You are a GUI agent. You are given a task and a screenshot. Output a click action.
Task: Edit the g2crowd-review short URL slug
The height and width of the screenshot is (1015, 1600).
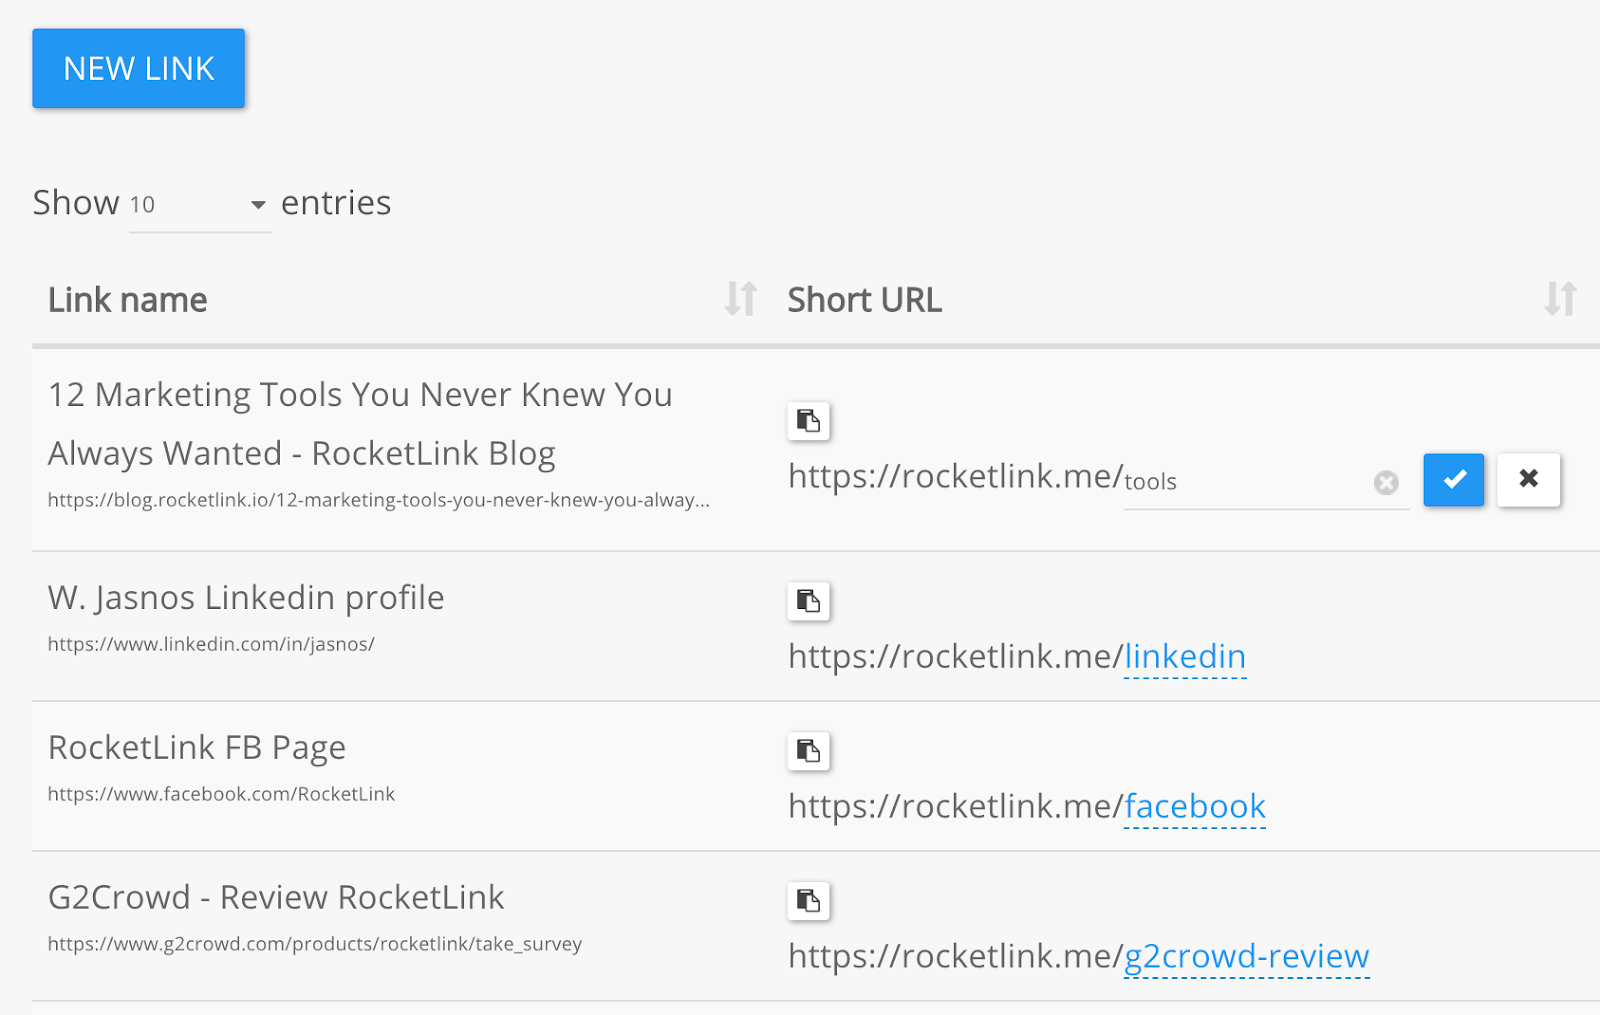[1247, 957]
